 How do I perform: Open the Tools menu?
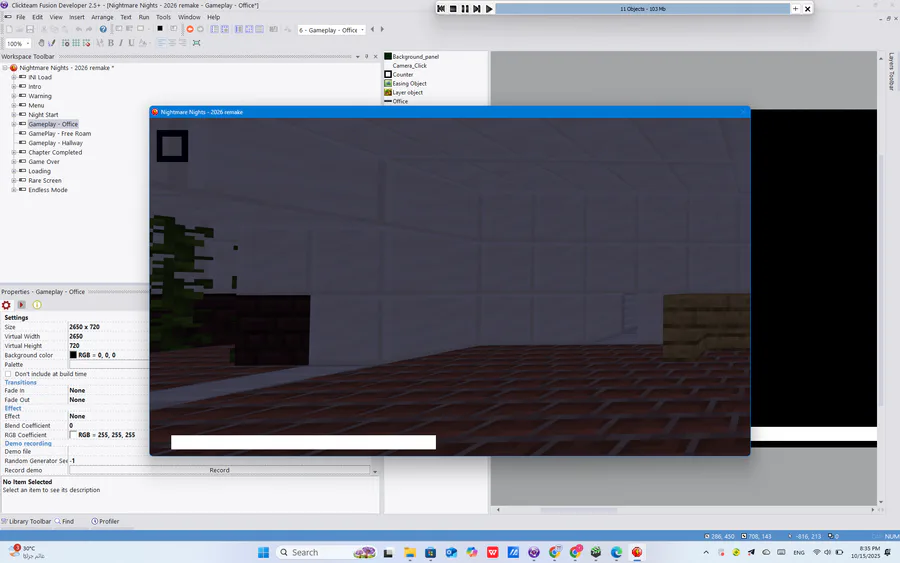[x=164, y=17]
